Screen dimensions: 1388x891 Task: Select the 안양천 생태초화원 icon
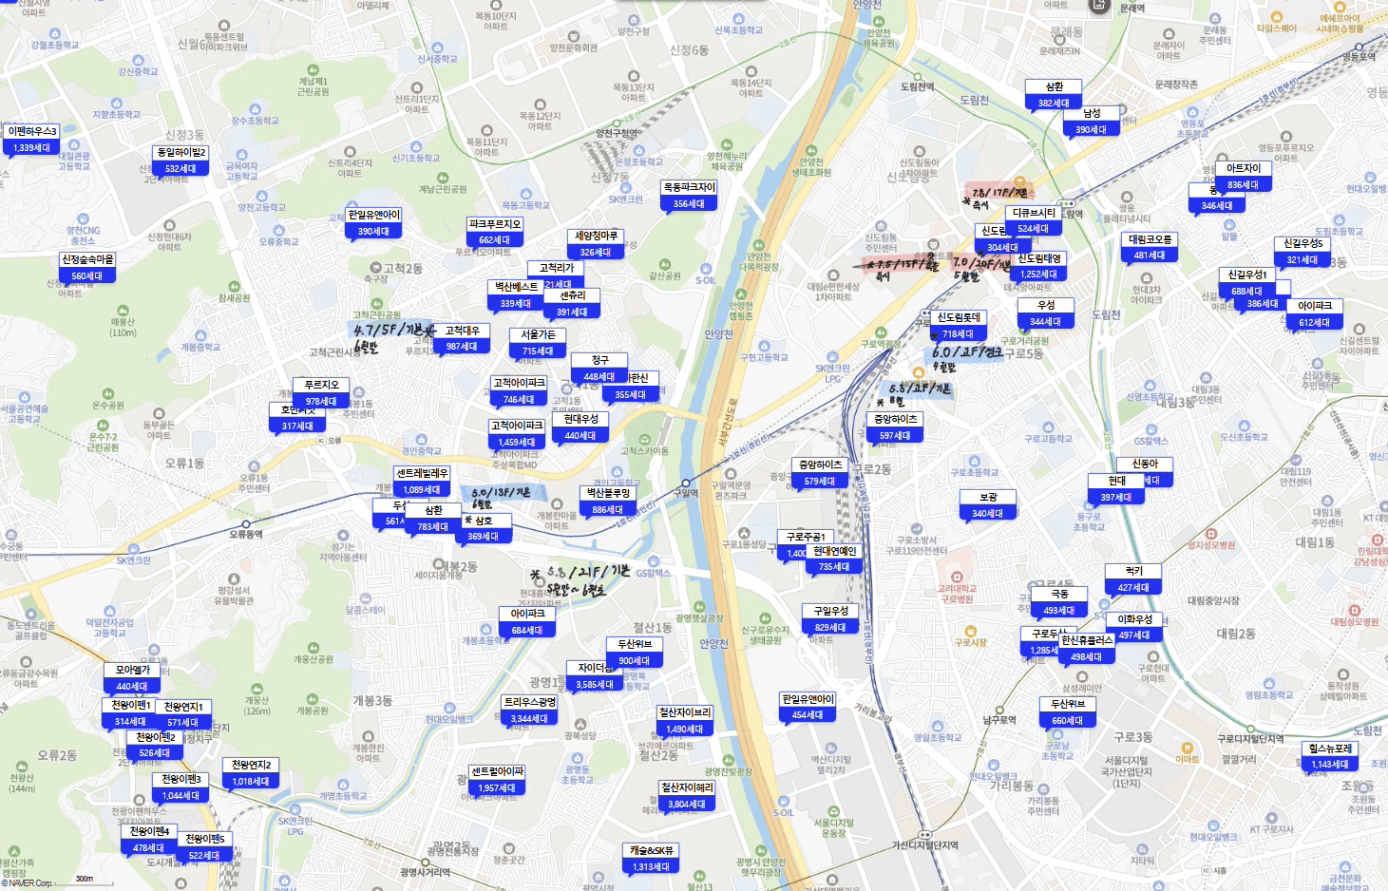point(811,150)
